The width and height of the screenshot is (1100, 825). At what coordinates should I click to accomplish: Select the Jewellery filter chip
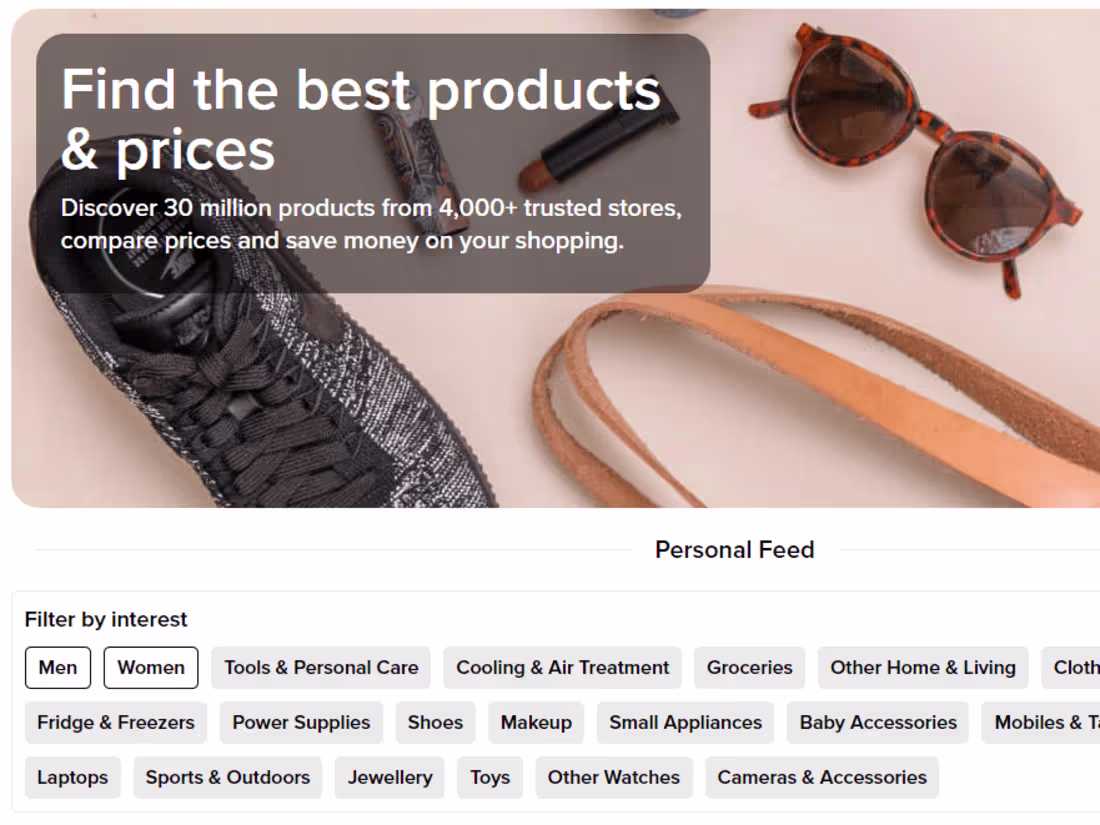click(389, 777)
